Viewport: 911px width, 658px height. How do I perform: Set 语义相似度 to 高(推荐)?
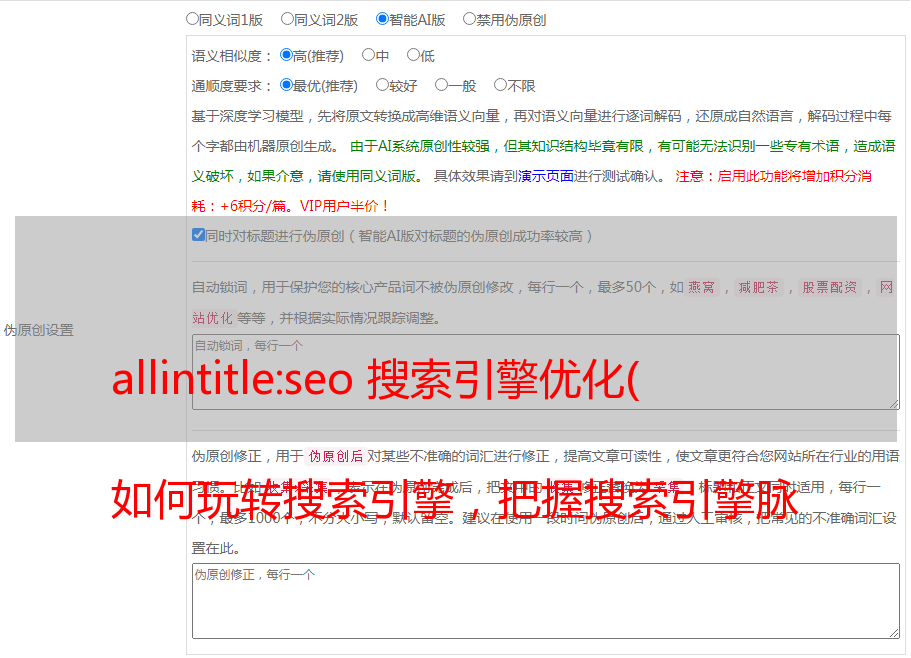tap(286, 55)
